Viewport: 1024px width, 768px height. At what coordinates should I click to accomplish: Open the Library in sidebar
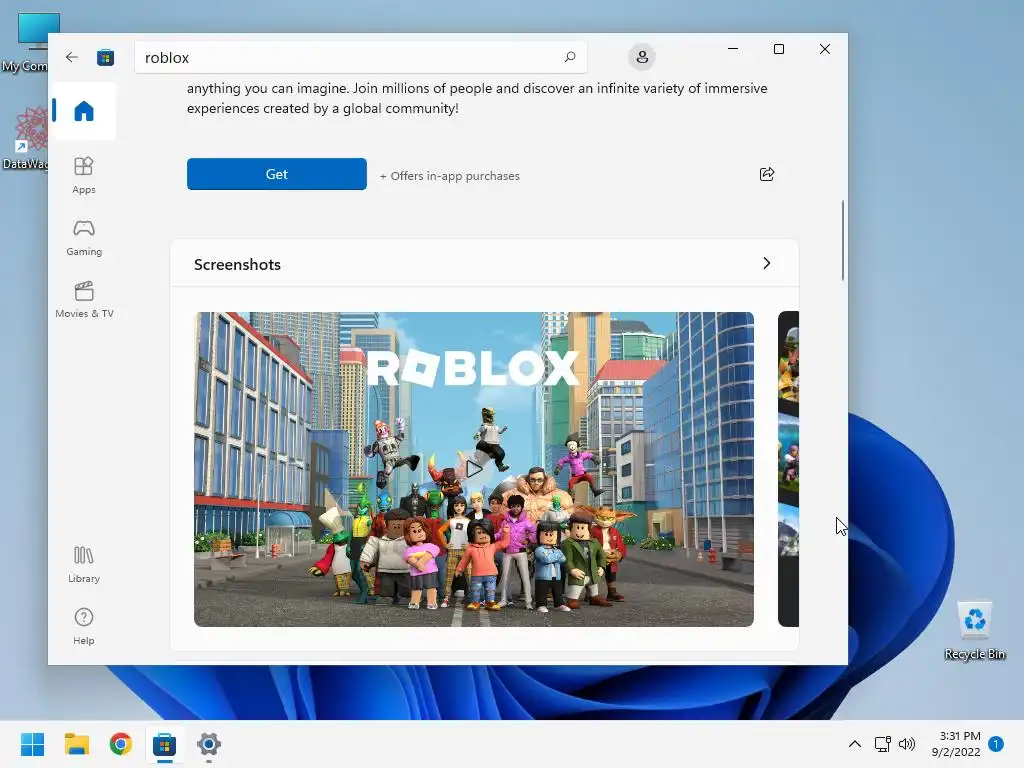pos(84,565)
